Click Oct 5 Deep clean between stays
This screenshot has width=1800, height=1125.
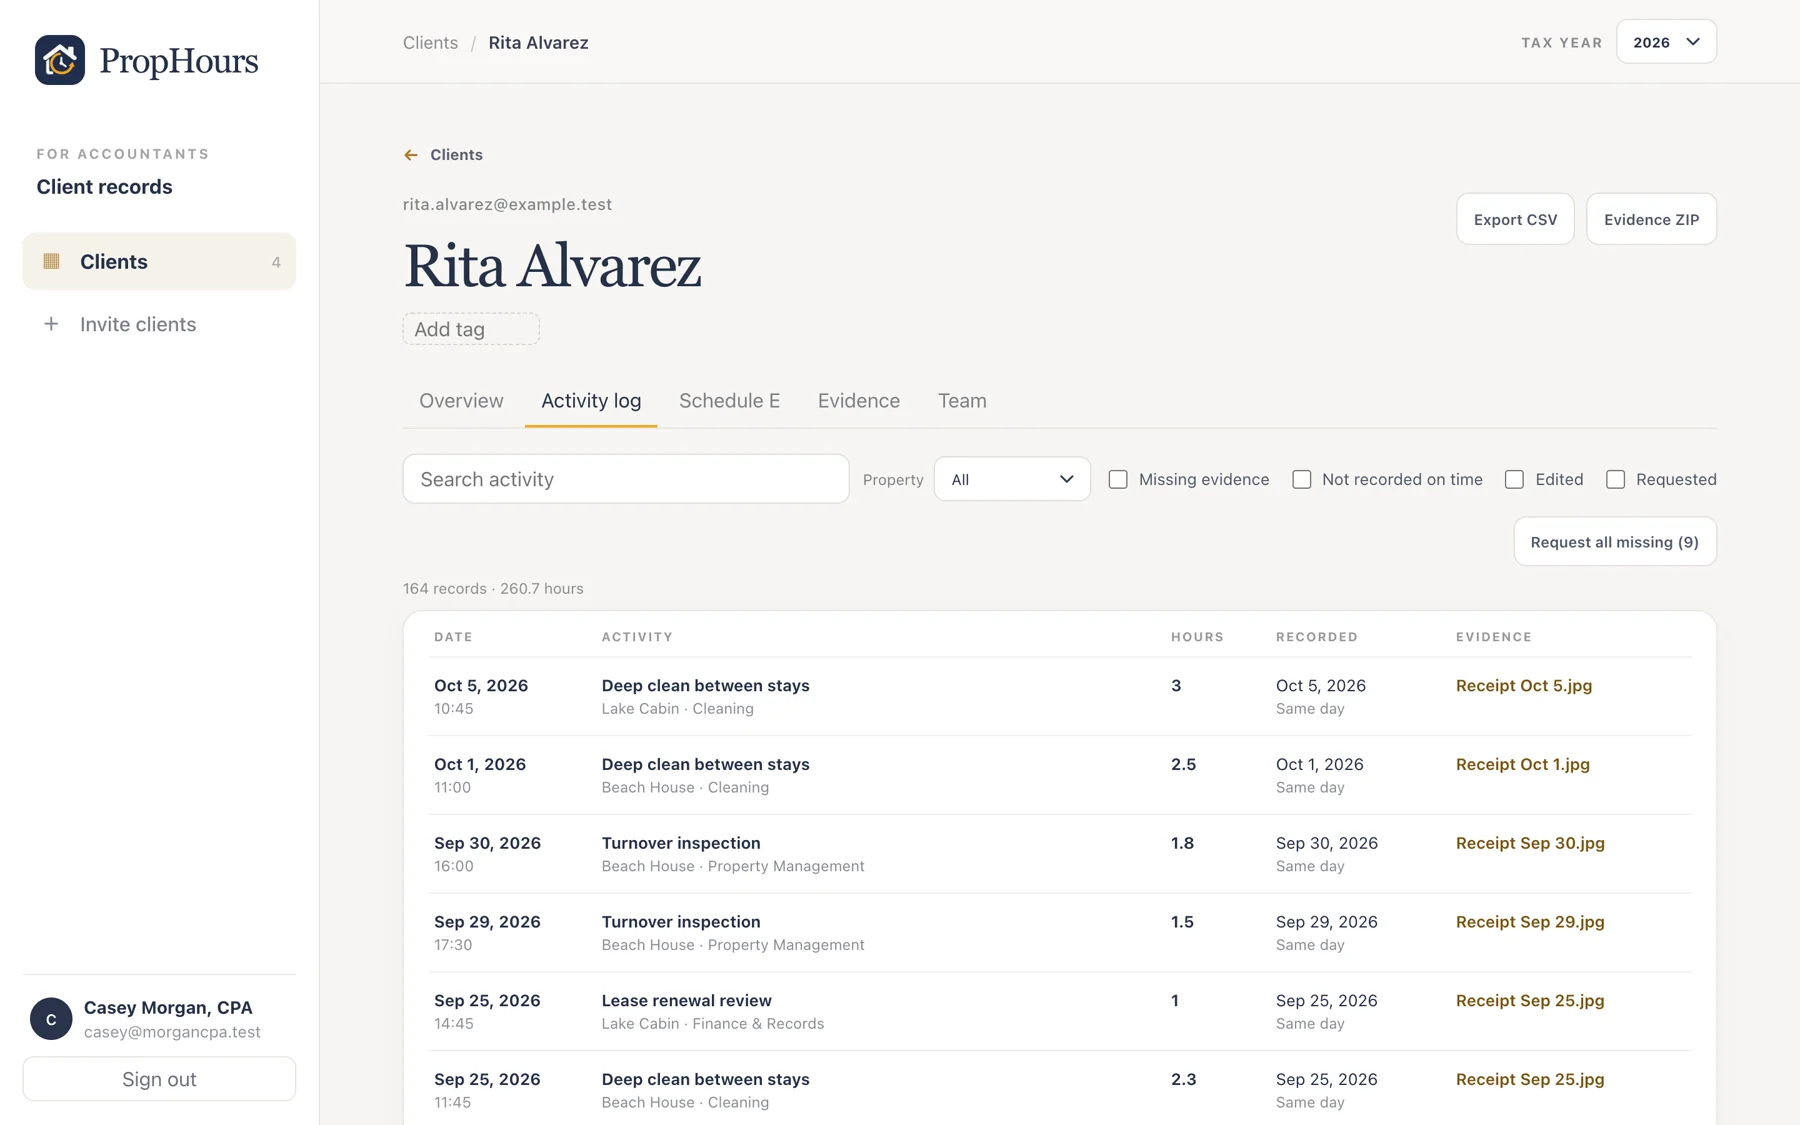[x=705, y=685]
